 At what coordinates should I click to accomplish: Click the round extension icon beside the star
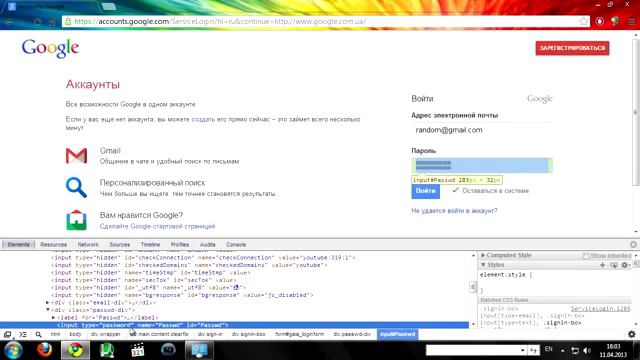pos(600,21)
